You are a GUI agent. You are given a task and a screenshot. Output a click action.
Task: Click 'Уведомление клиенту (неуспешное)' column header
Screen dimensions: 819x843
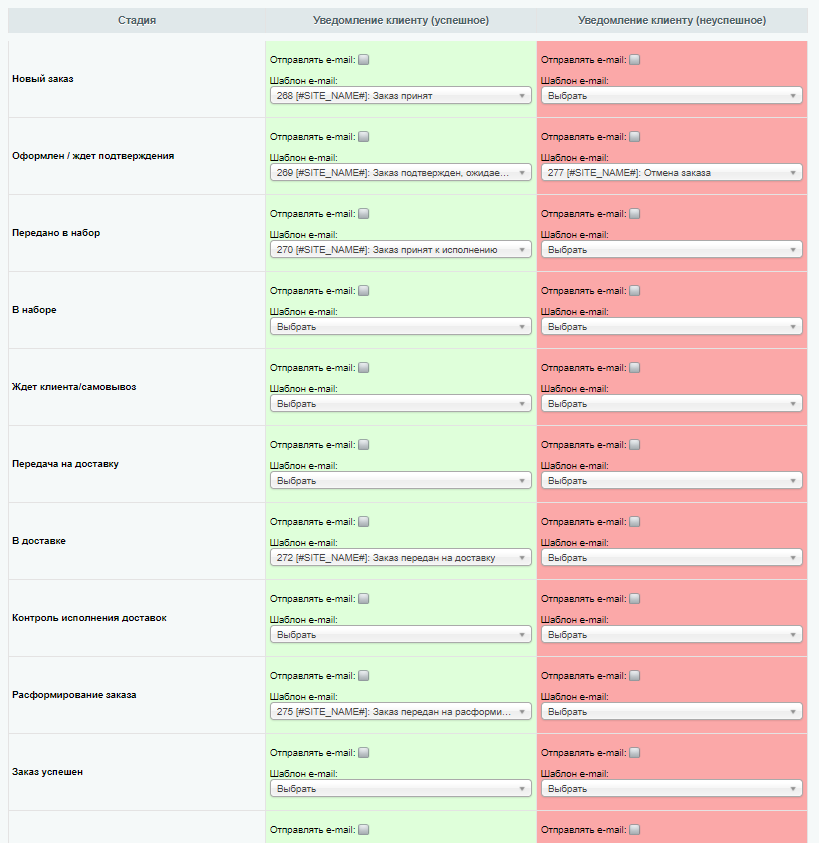(672, 20)
